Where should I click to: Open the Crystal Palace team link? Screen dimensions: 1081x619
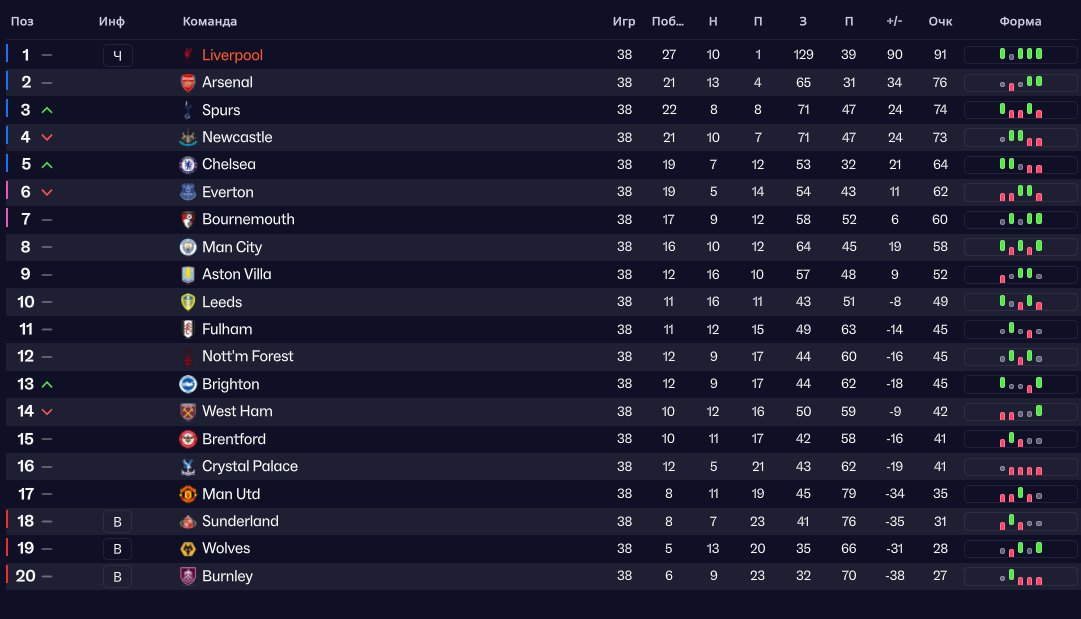pyautogui.click(x=250, y=466)
